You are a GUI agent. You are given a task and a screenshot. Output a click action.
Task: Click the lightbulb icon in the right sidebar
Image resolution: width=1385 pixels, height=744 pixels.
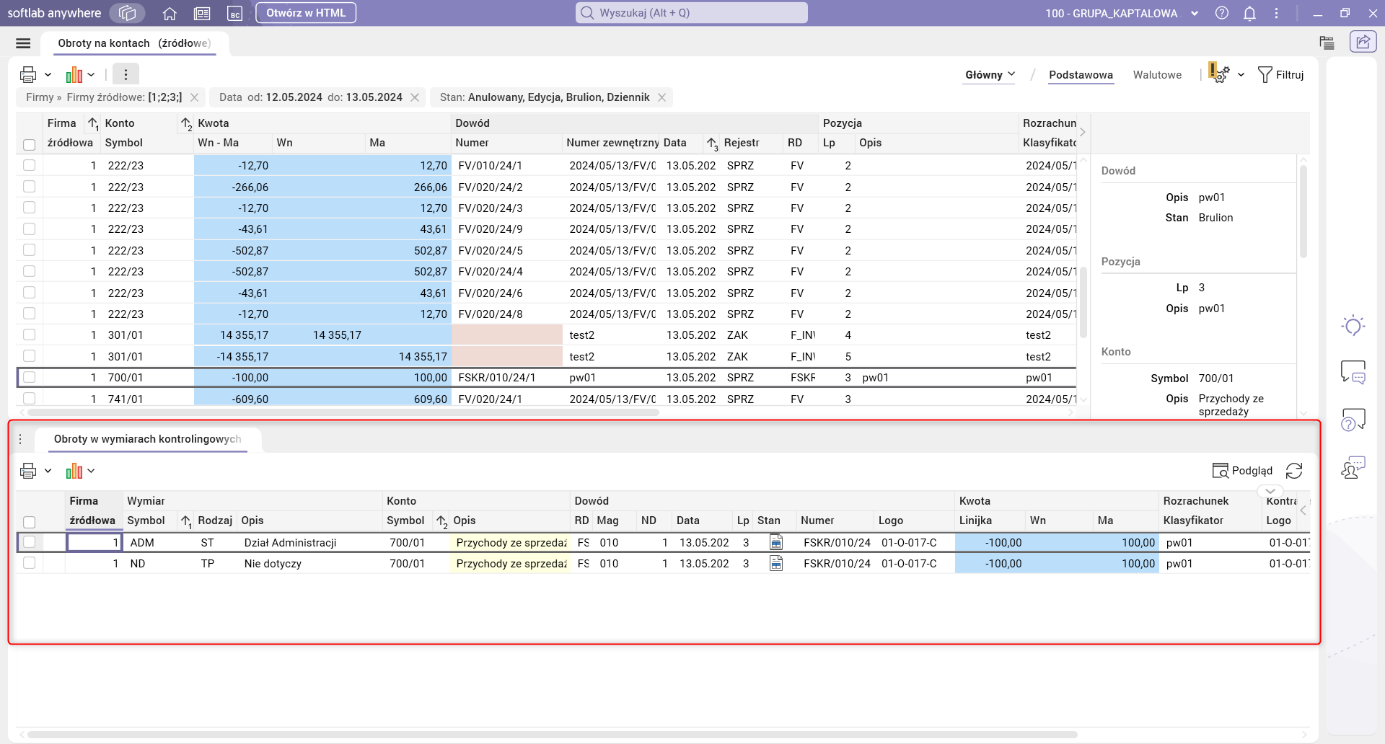click(1353, 325)
